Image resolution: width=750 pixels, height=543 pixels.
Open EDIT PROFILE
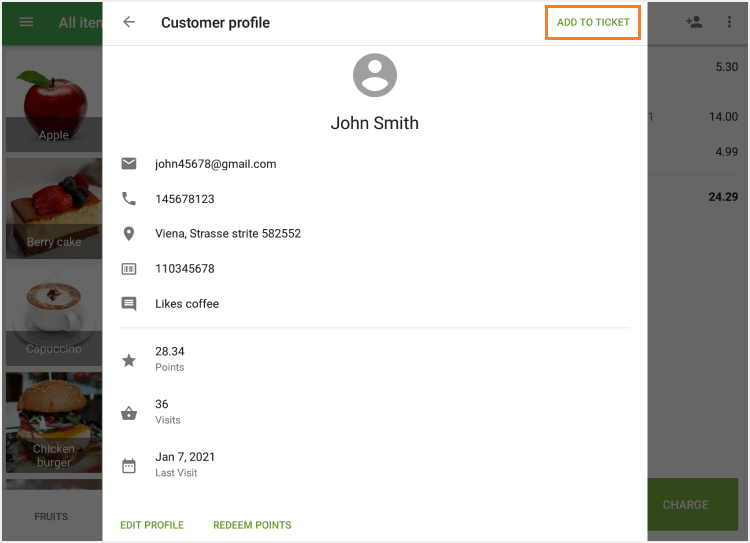tap(152, 525)
